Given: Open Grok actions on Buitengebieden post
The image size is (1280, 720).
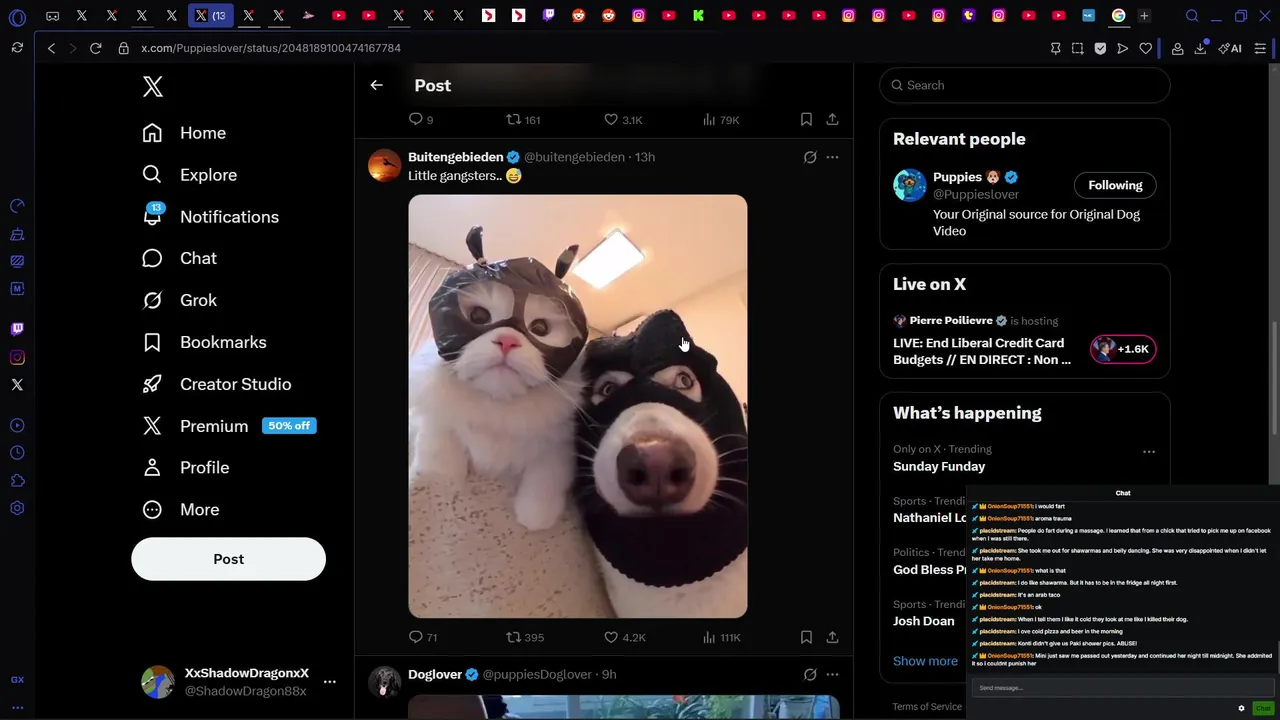Looking at the screenshot, I should 810,157.
